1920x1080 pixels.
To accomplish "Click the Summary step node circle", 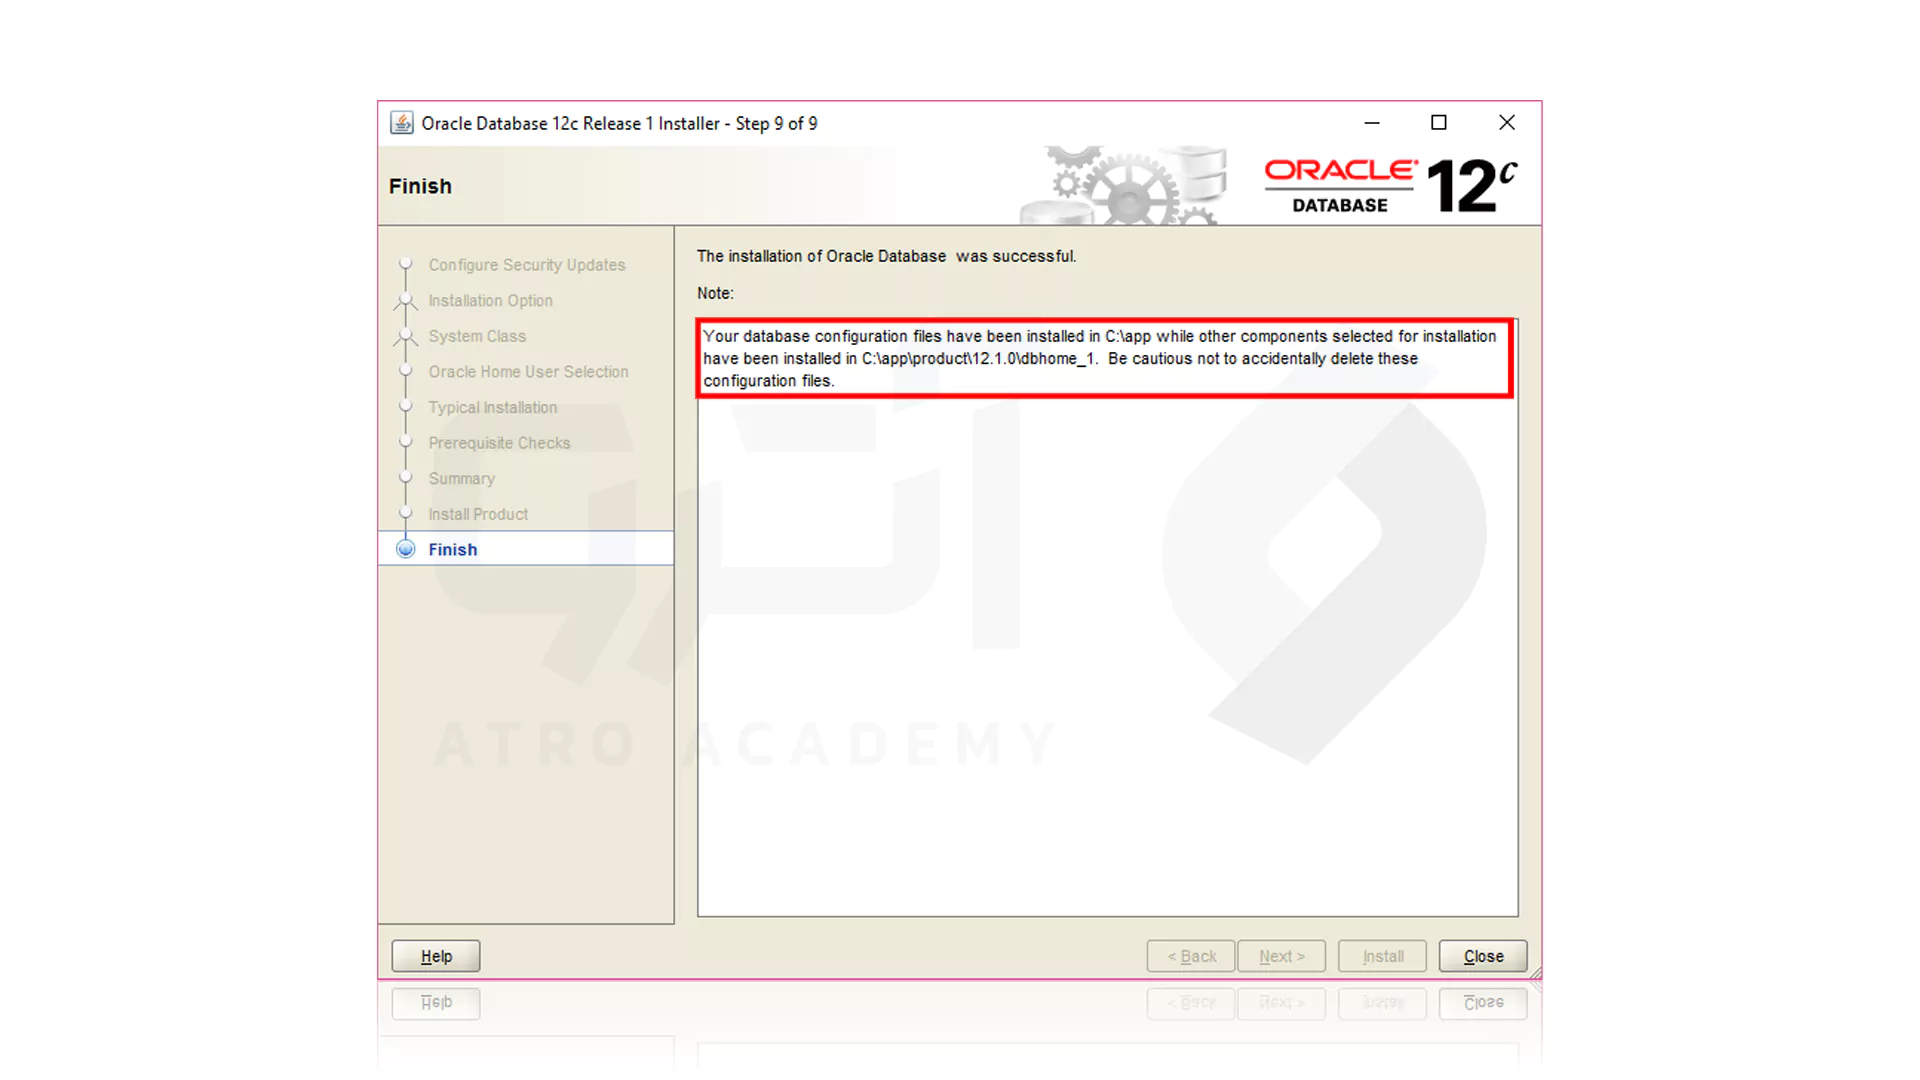I will 406,478.
